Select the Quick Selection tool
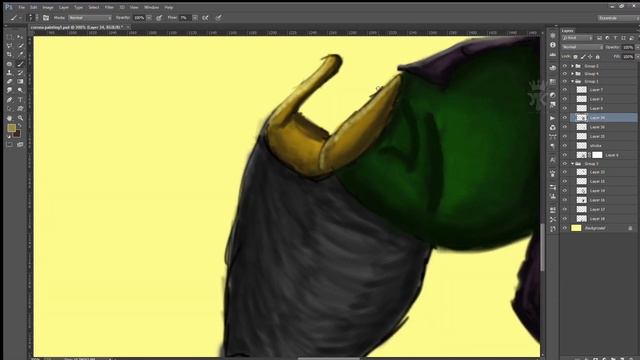640x360 pixels. 20,46
